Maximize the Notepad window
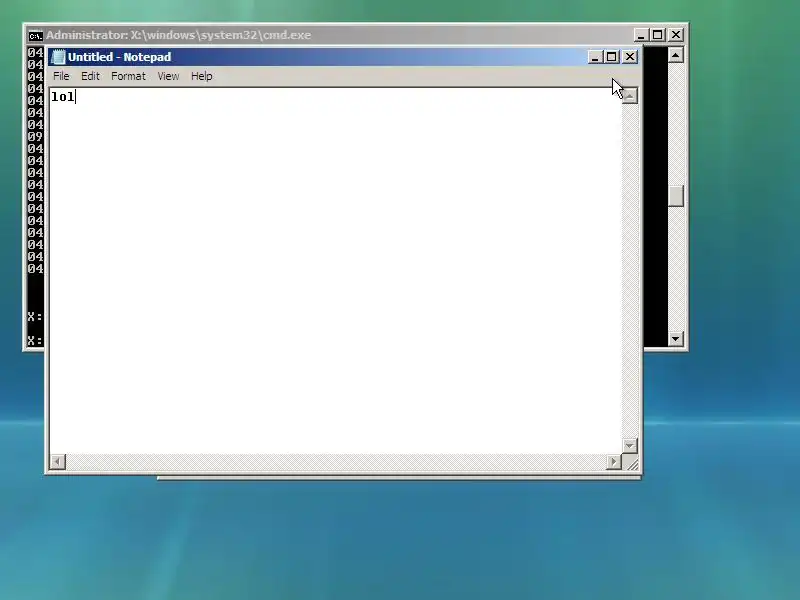 pos(612,57)
